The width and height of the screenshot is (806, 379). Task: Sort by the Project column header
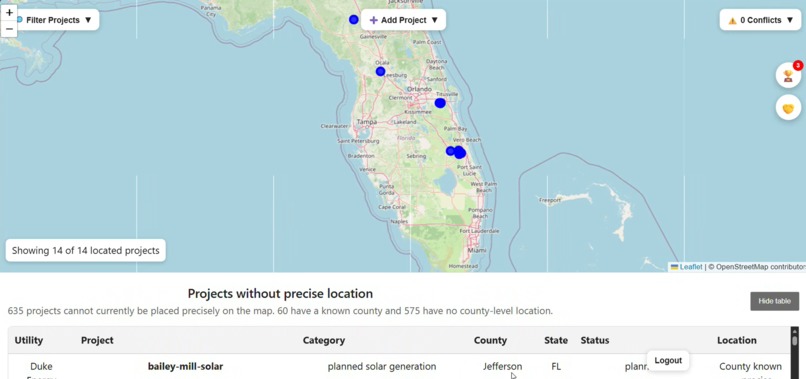pos(97,340)
